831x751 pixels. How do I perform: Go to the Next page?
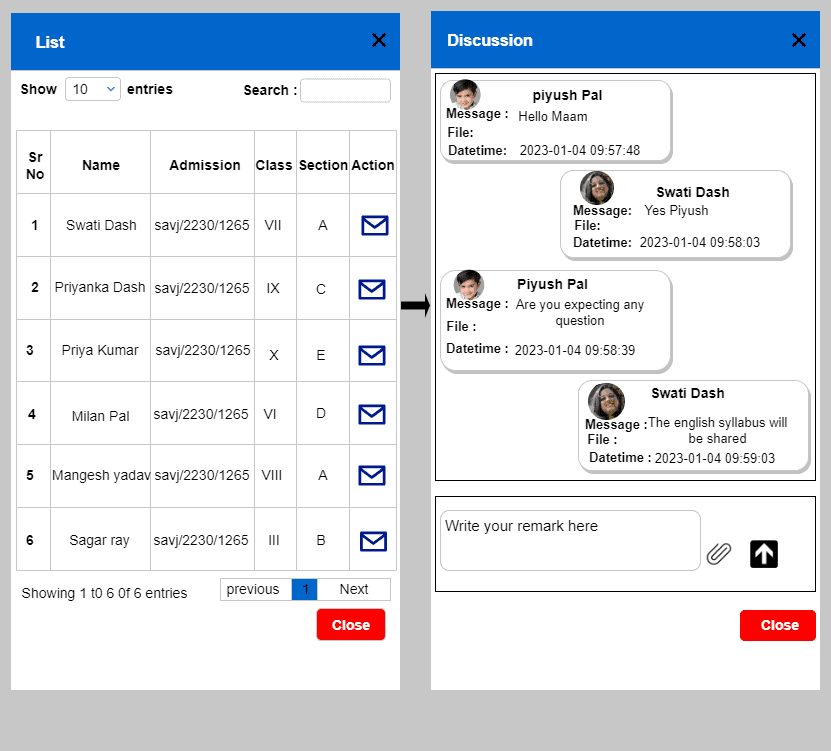click(x=354, y=589)
